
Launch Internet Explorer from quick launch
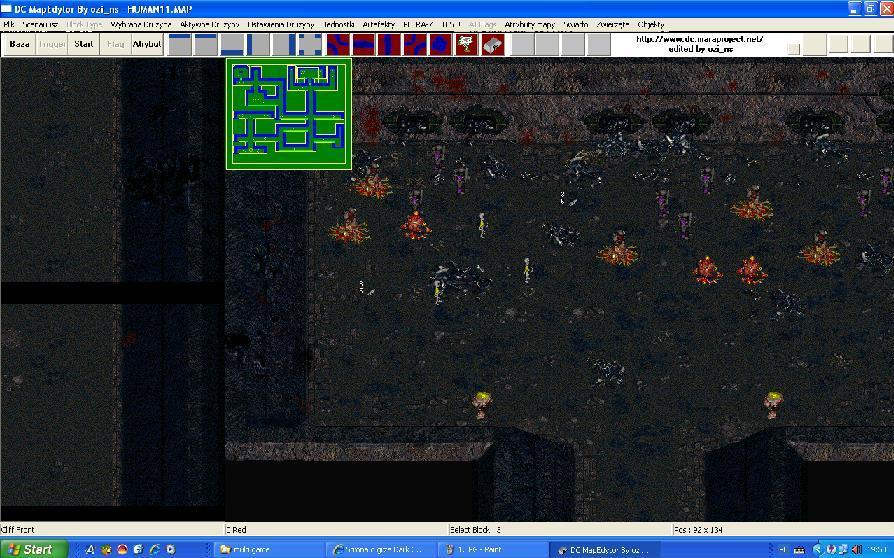click(154, 549)
